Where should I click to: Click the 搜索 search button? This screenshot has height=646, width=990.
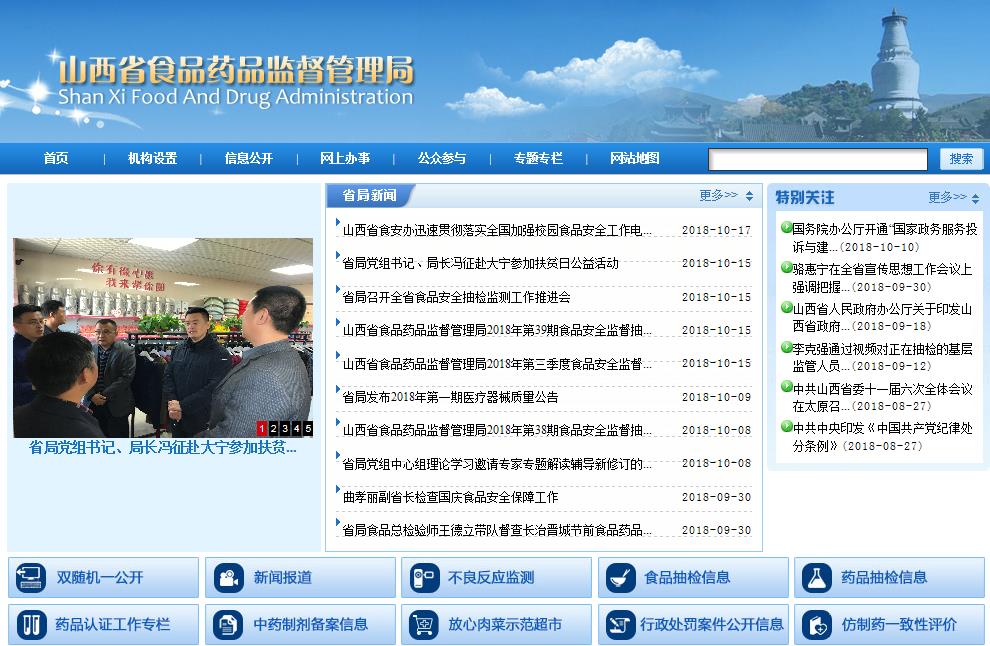point(961,158)
